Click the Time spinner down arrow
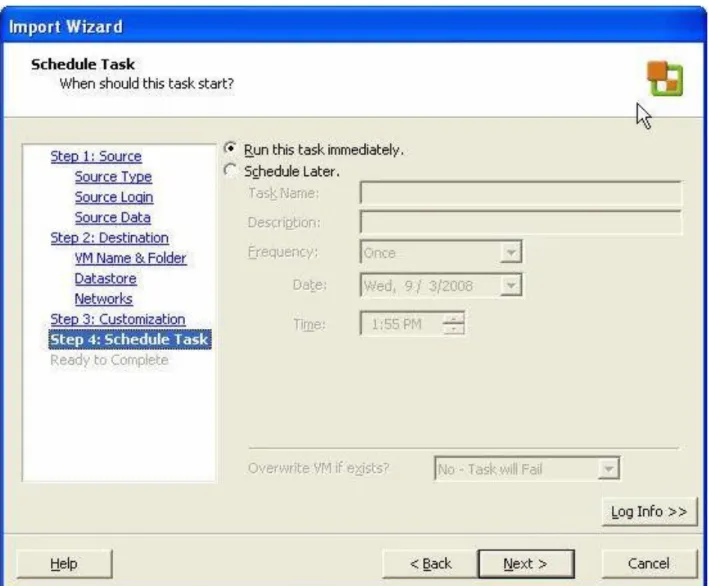Screen dimensions: 710x586 pos(453,329)
